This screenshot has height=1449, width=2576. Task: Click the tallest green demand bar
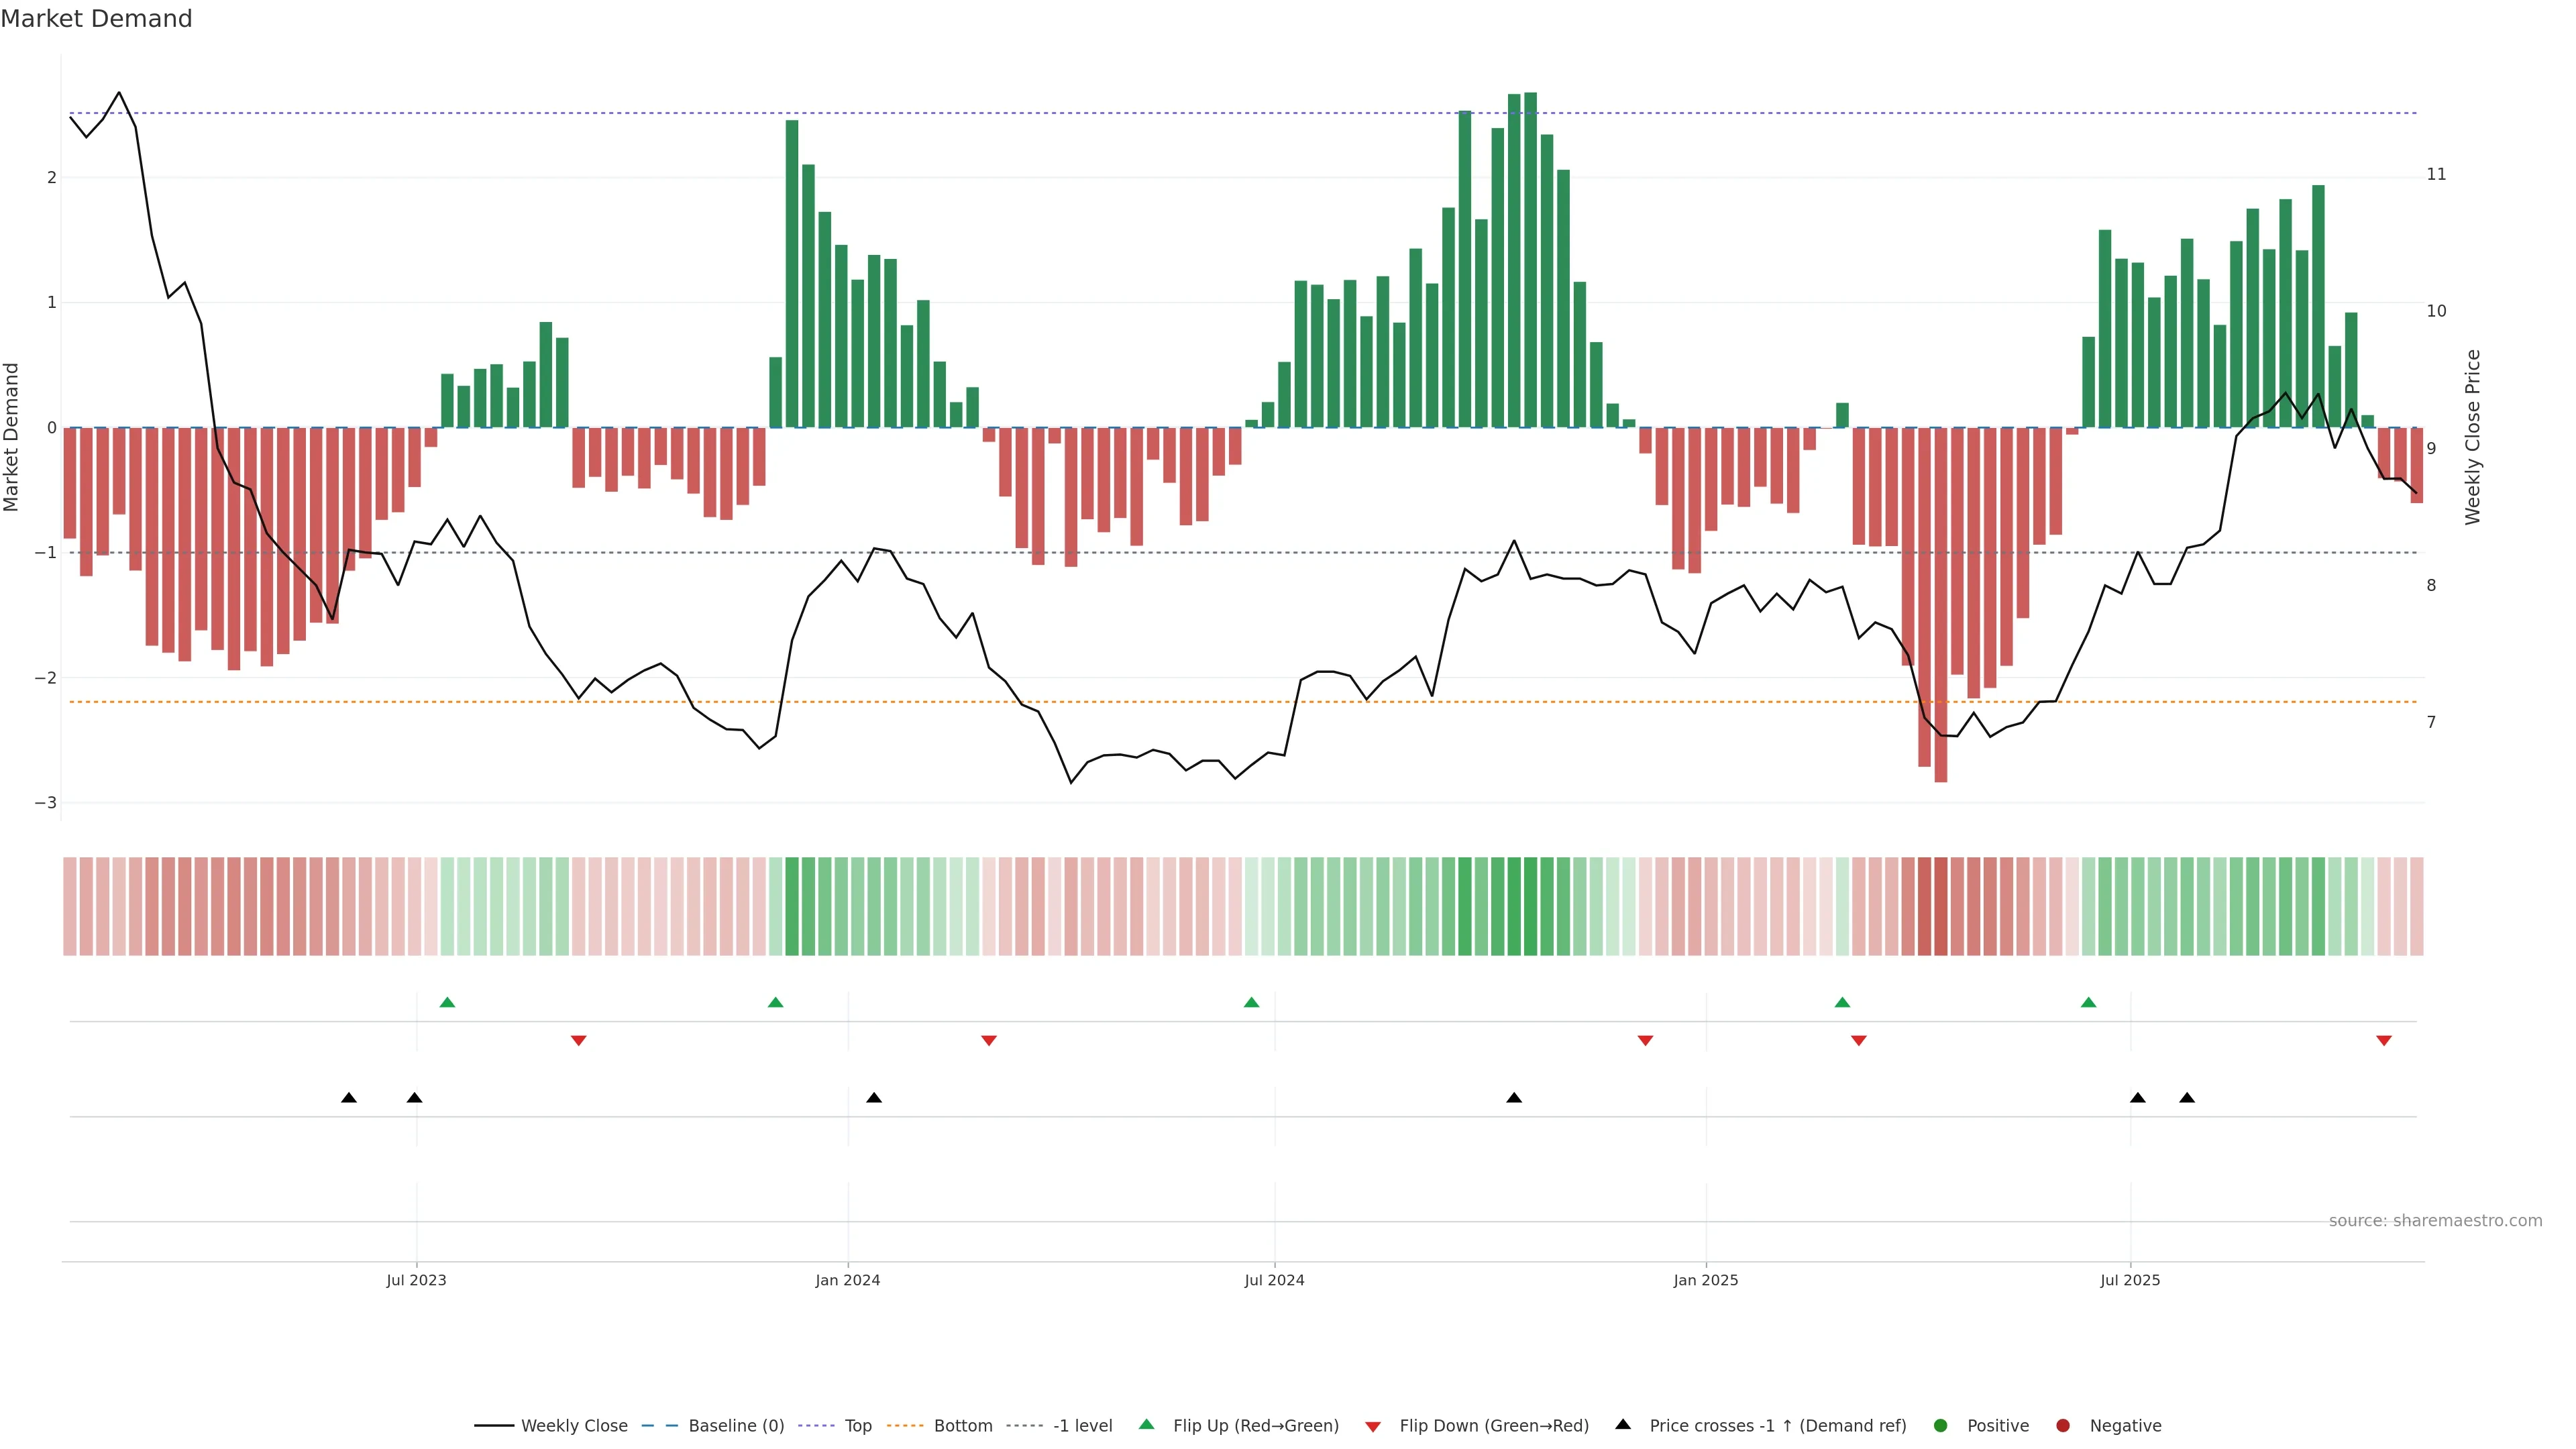click(x=1530, y=260)
